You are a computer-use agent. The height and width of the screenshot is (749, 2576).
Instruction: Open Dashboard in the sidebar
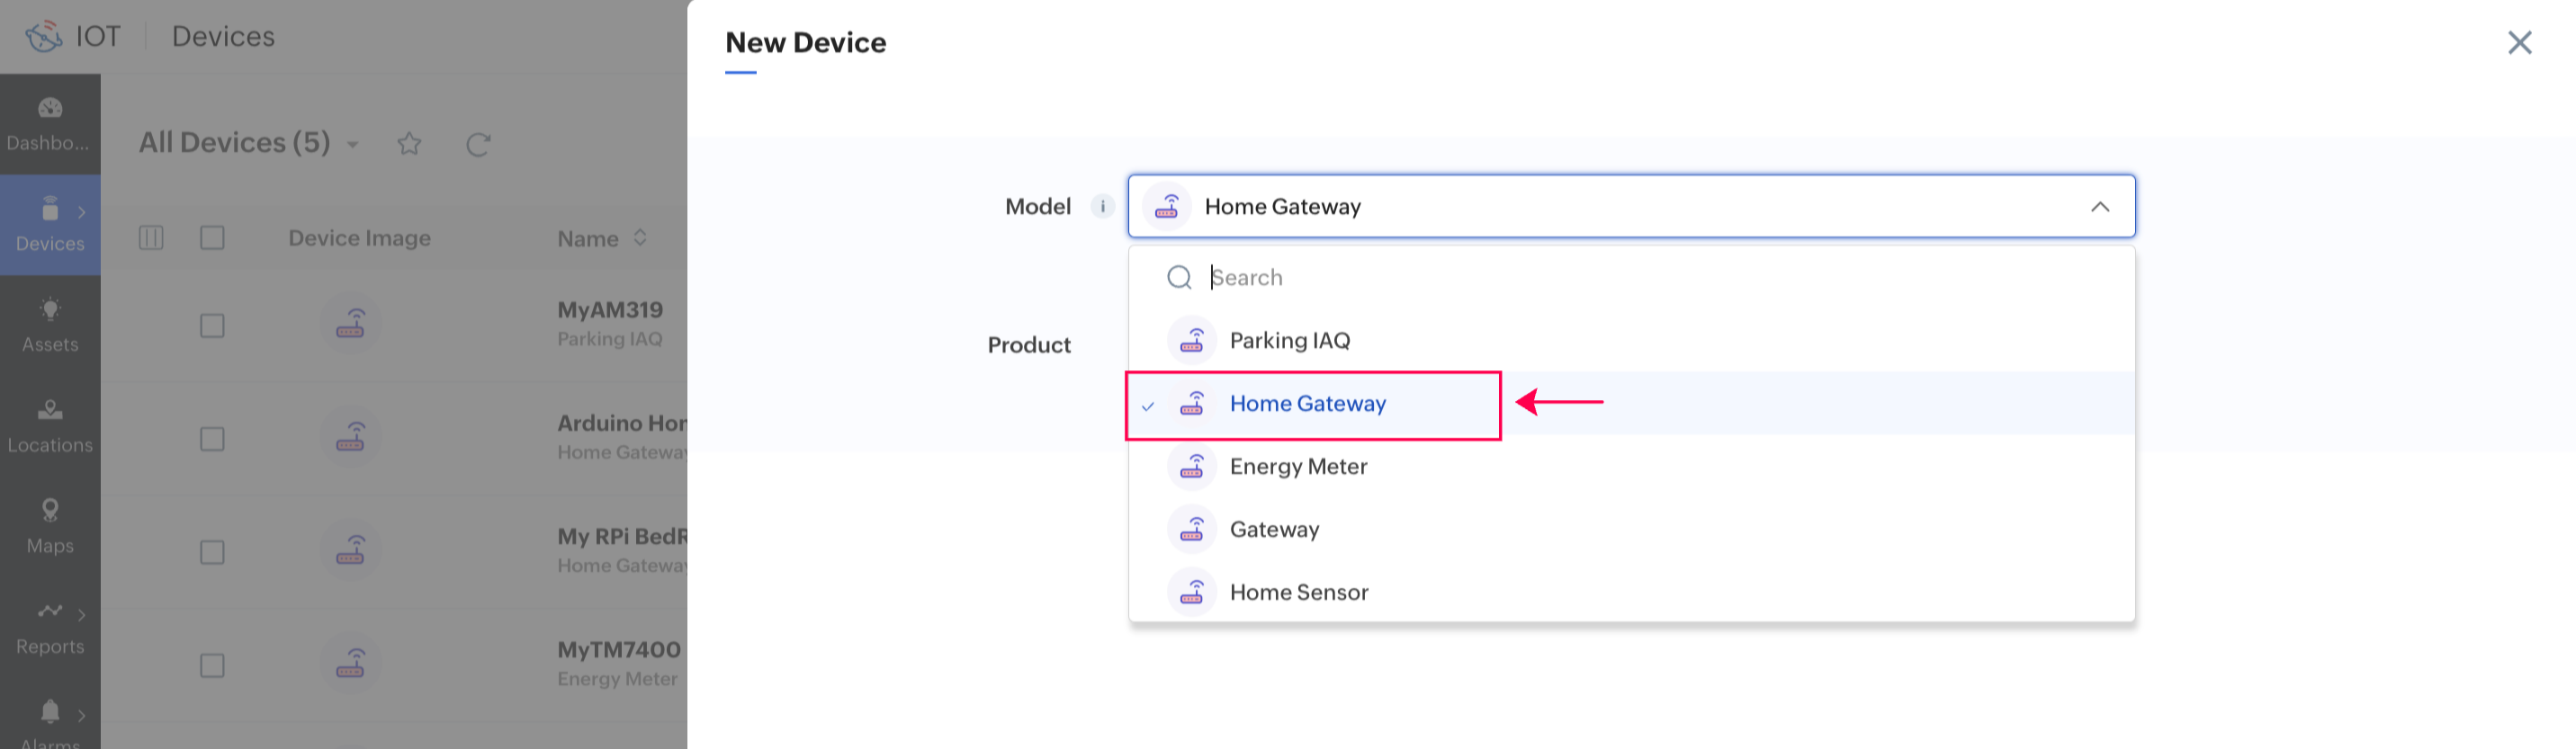pos(50,124)
